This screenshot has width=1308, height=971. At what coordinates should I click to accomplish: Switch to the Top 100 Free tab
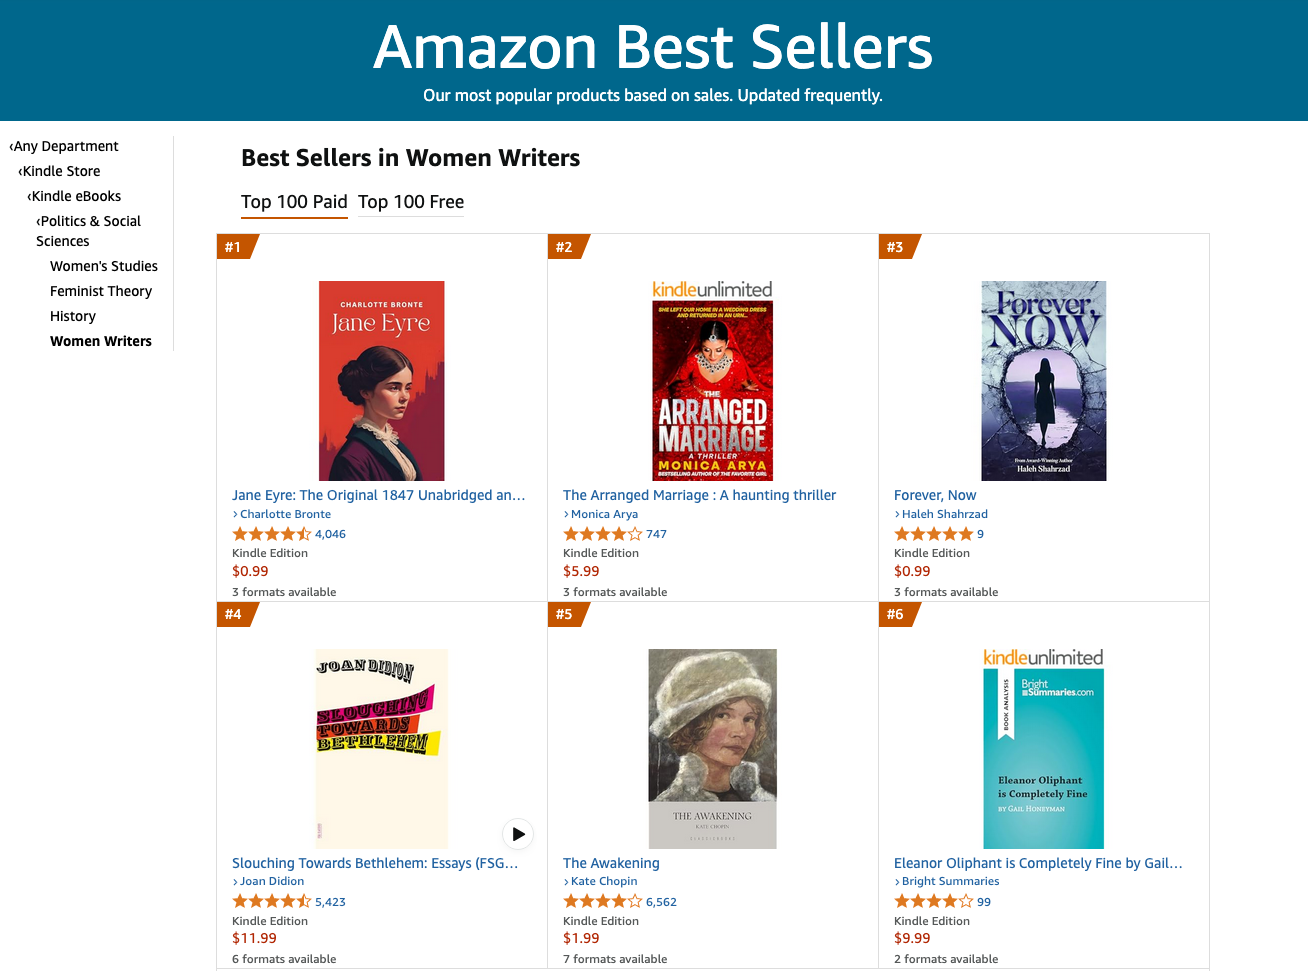pos(411,202)
